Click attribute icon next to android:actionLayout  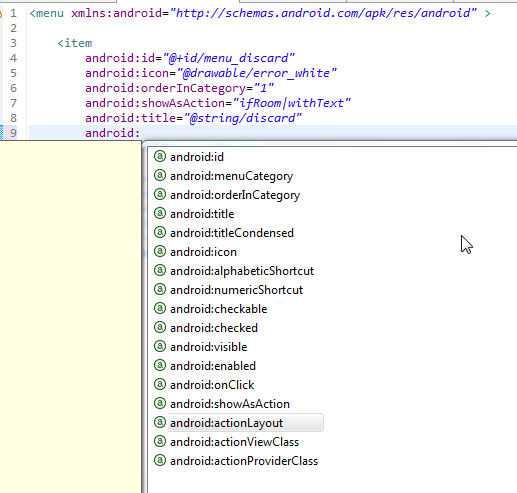(160, 422)
